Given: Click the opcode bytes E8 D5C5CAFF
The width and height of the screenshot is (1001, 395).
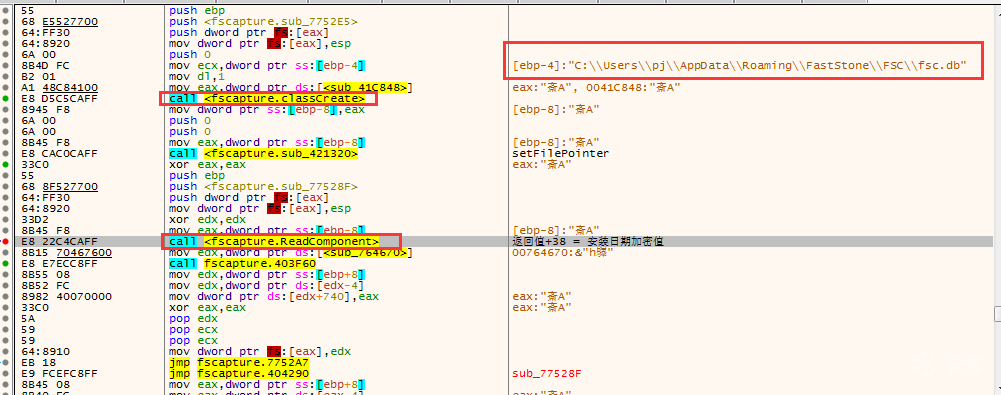Looking at the screenshot, I should click(x=59, y=99).
